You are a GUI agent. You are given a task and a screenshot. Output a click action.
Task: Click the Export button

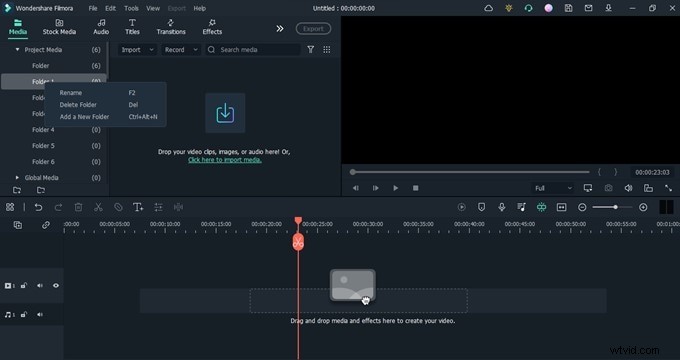click(x=313, y=29)
